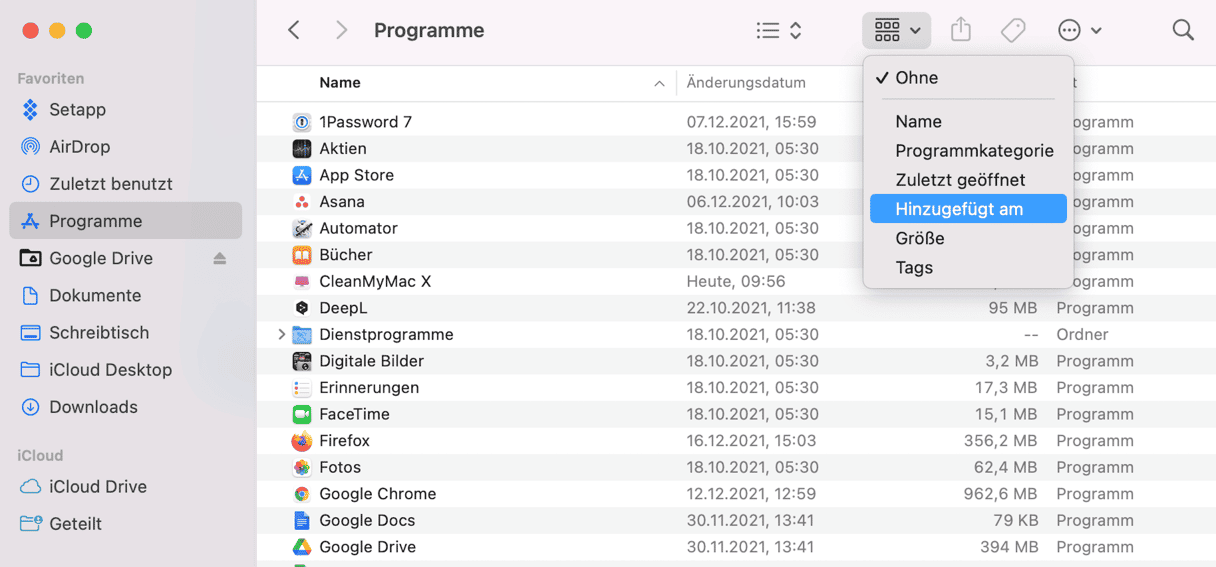Screen dimensions: 1216x567
Task: Eject Google Drive in sidebar
Action: [x=220, y=258]
